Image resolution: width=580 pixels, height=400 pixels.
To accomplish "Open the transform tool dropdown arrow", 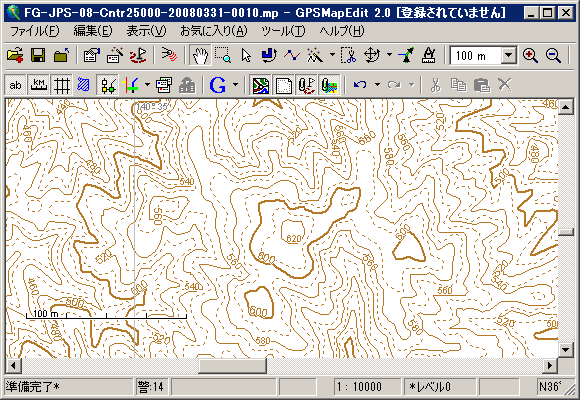I will tap(389, 56).
